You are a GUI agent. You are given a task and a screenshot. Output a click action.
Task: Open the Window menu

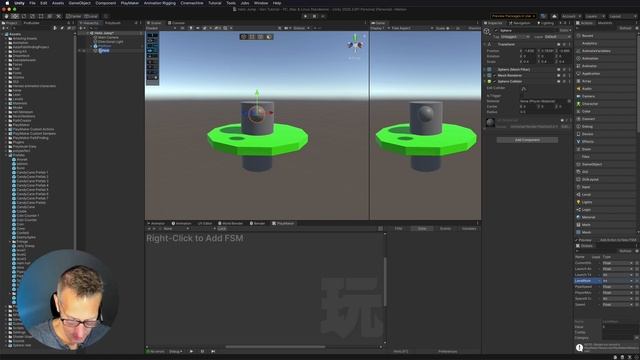click(261, 3)
